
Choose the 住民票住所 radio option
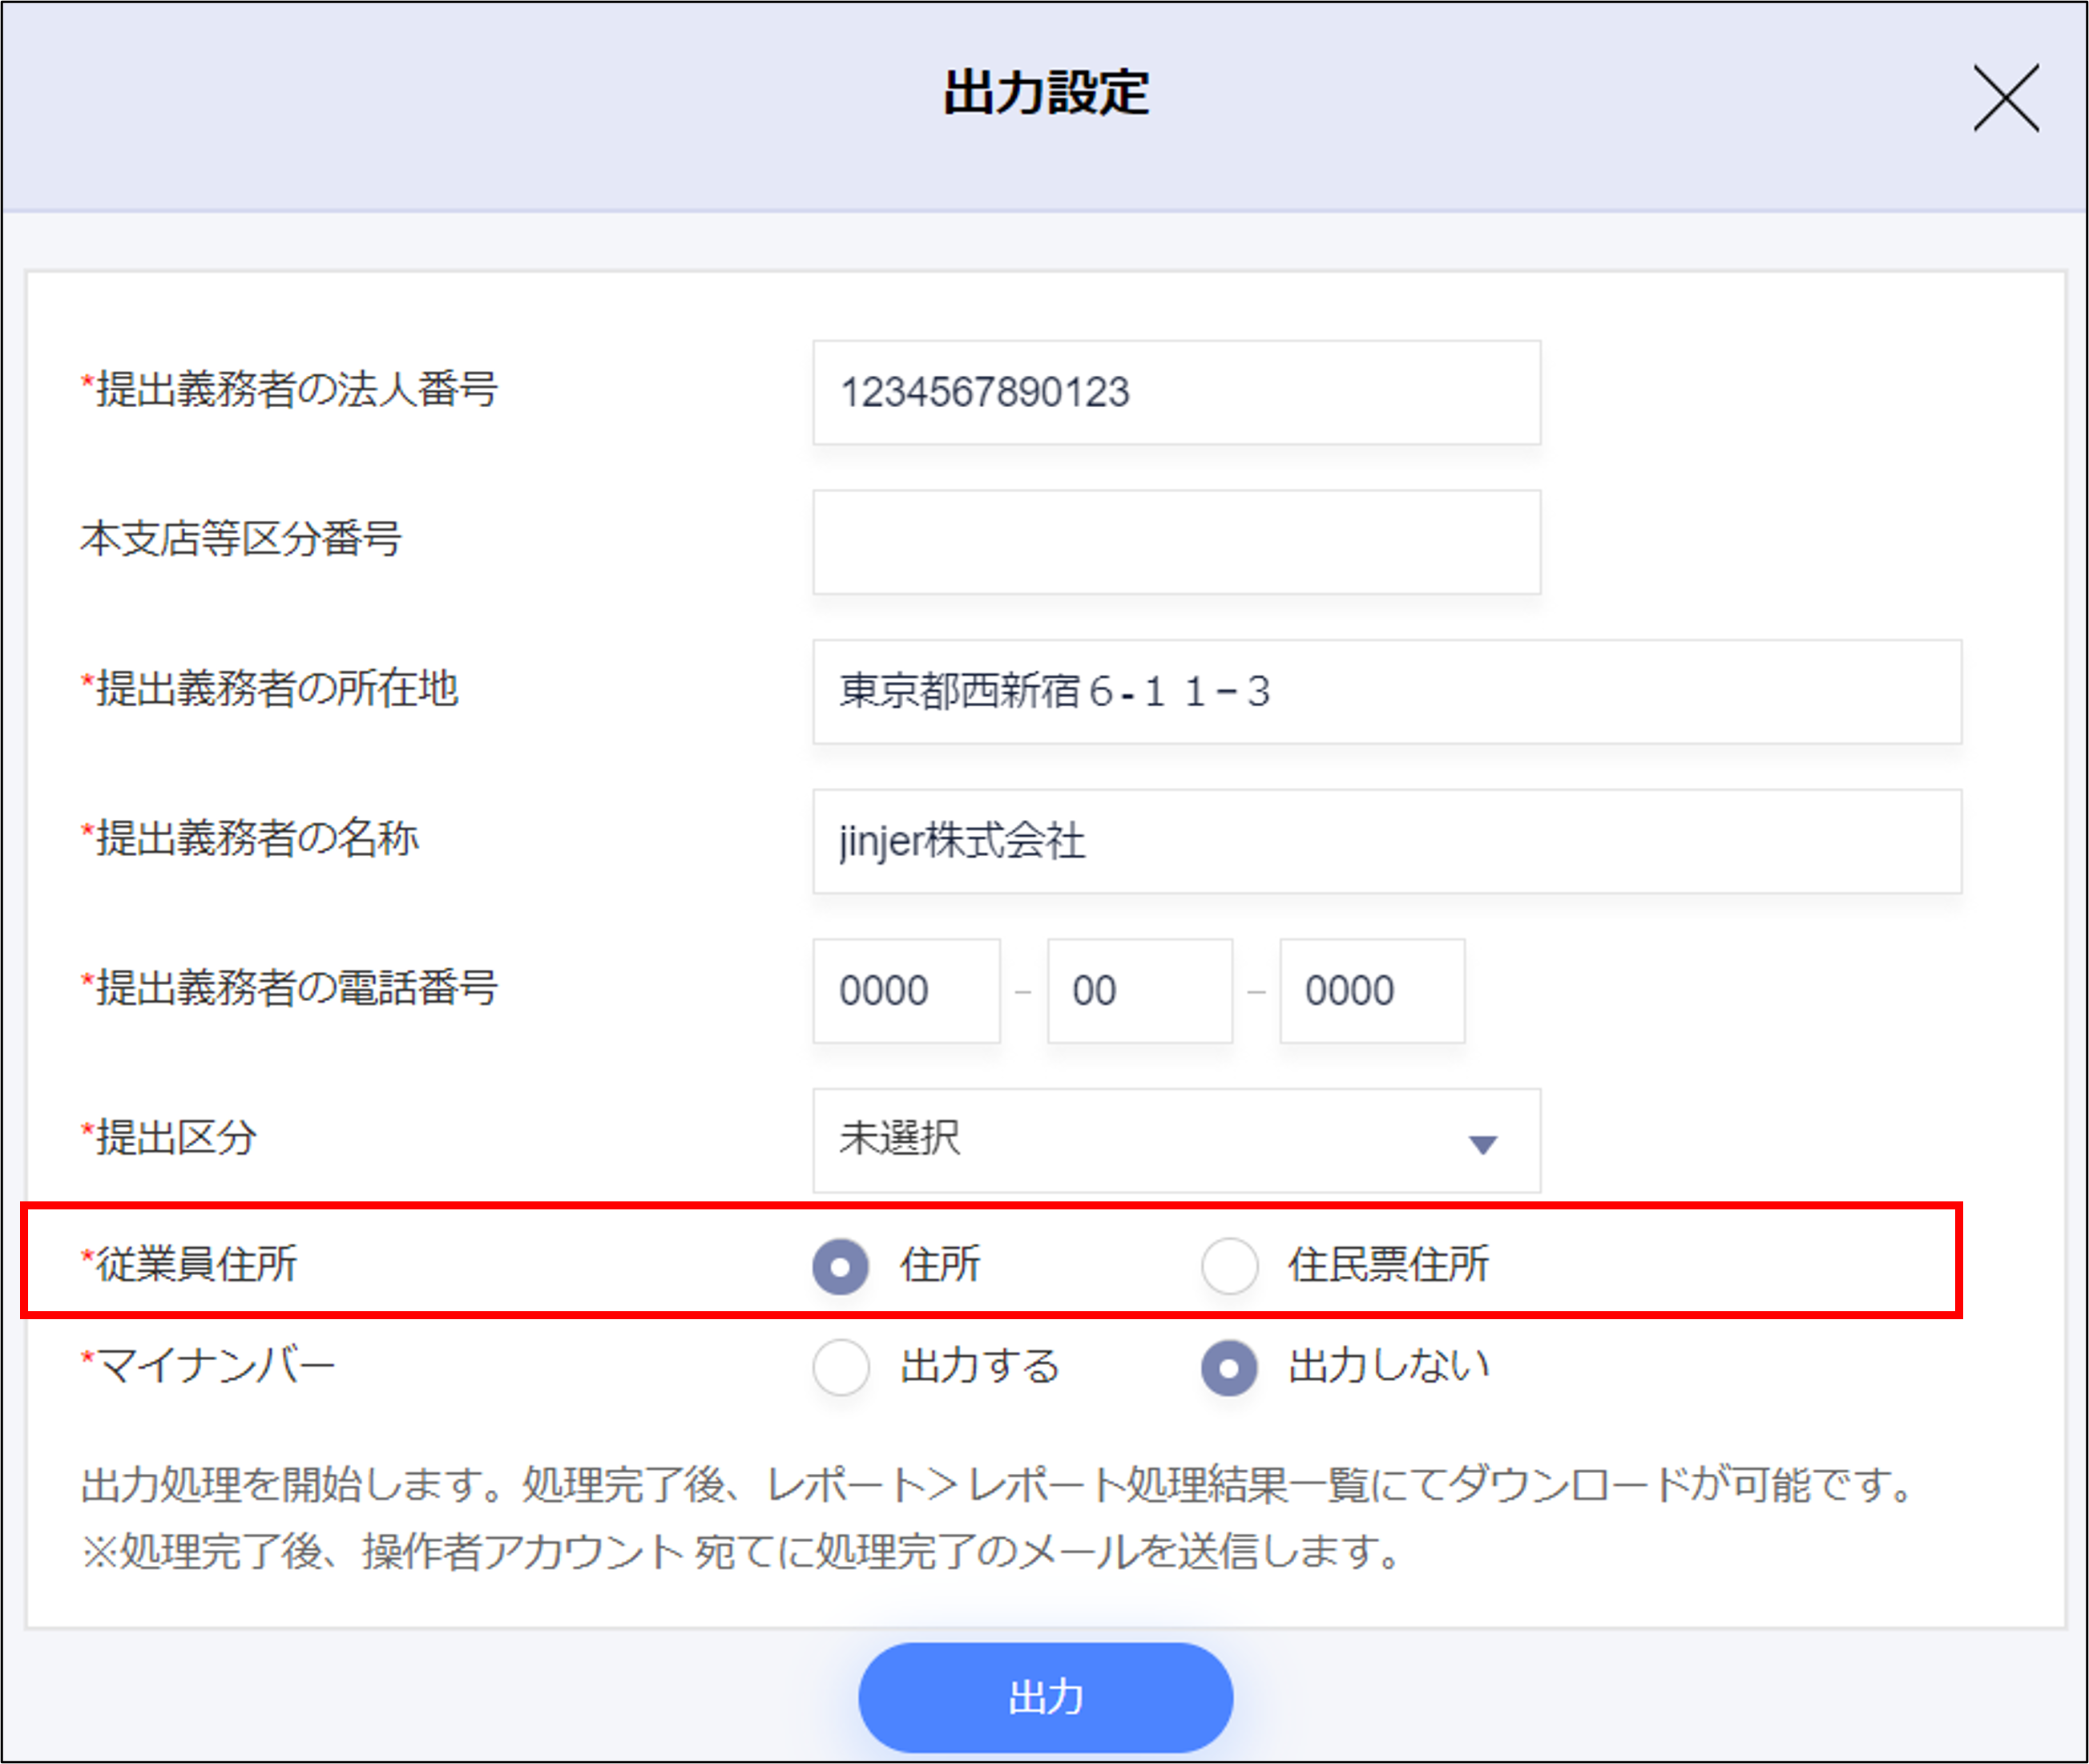1229,1266
